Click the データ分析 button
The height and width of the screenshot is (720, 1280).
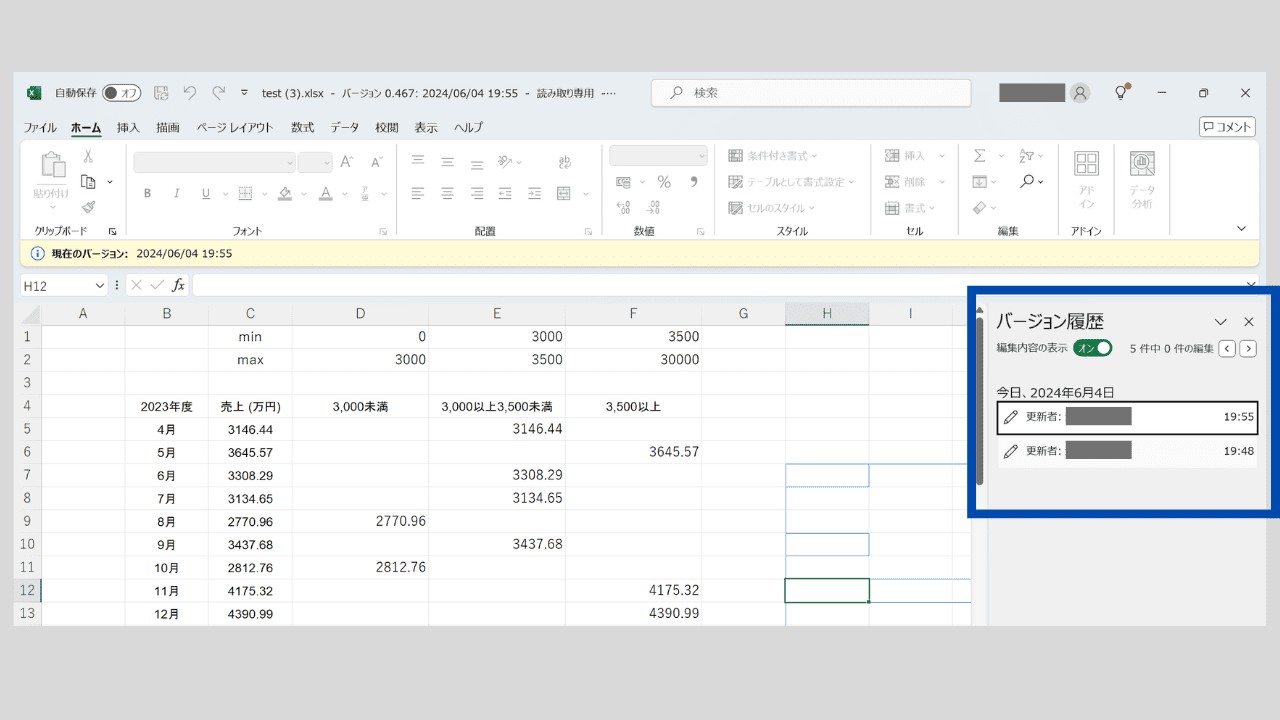coord(1142,180)
